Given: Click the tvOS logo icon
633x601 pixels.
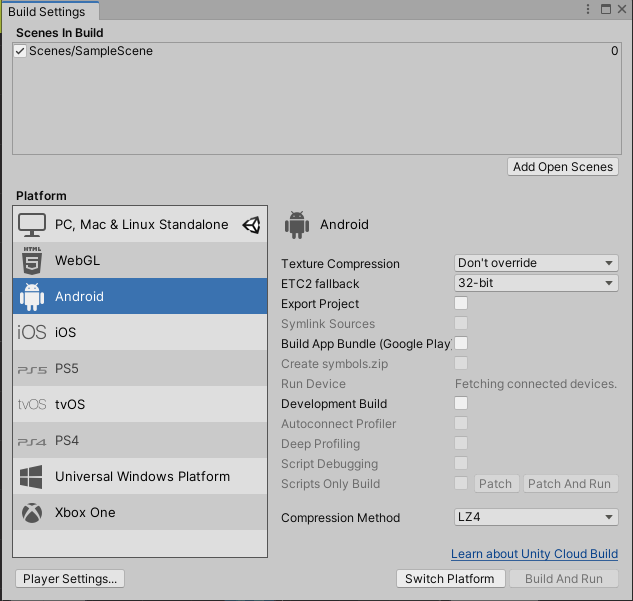Looking at the screenshot, I should (32, 404).
